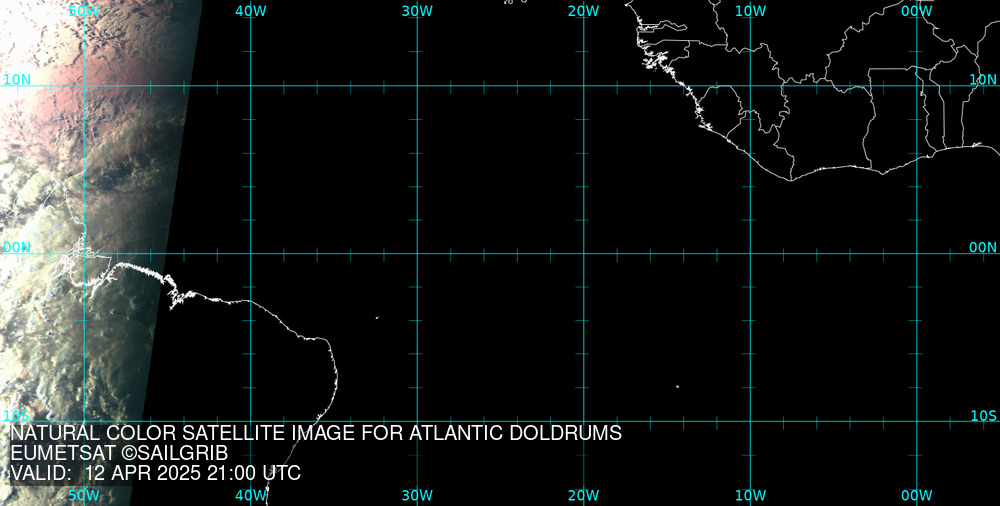The image size is (1000, 506).
Task: Click the equator and 20W grid intersection
Action: click(x=584, y=253)
